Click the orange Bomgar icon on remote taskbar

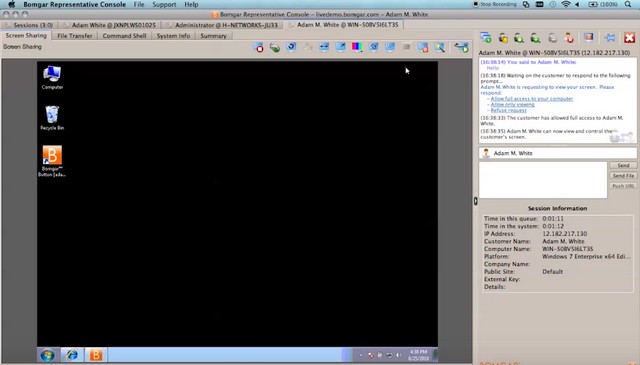[x=96, y=355]
